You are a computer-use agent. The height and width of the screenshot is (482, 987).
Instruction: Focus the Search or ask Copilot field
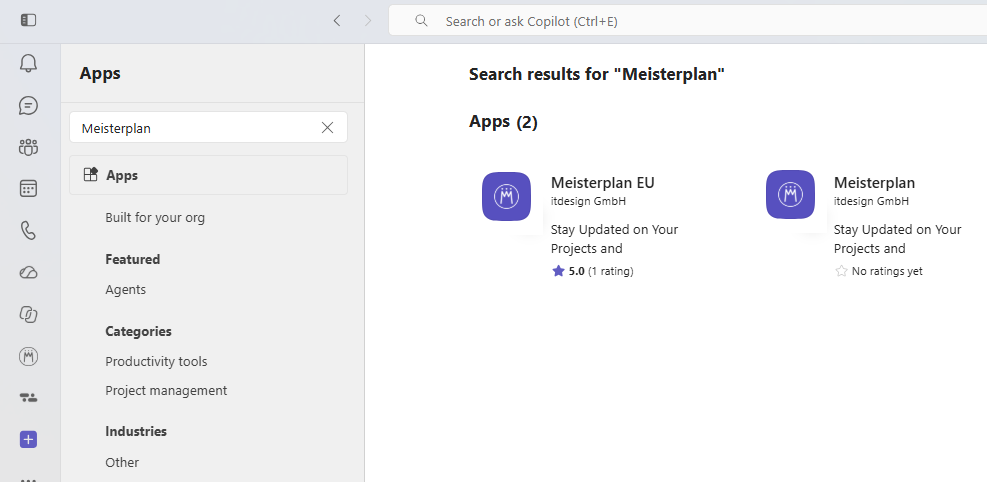[x=687, y=21]
